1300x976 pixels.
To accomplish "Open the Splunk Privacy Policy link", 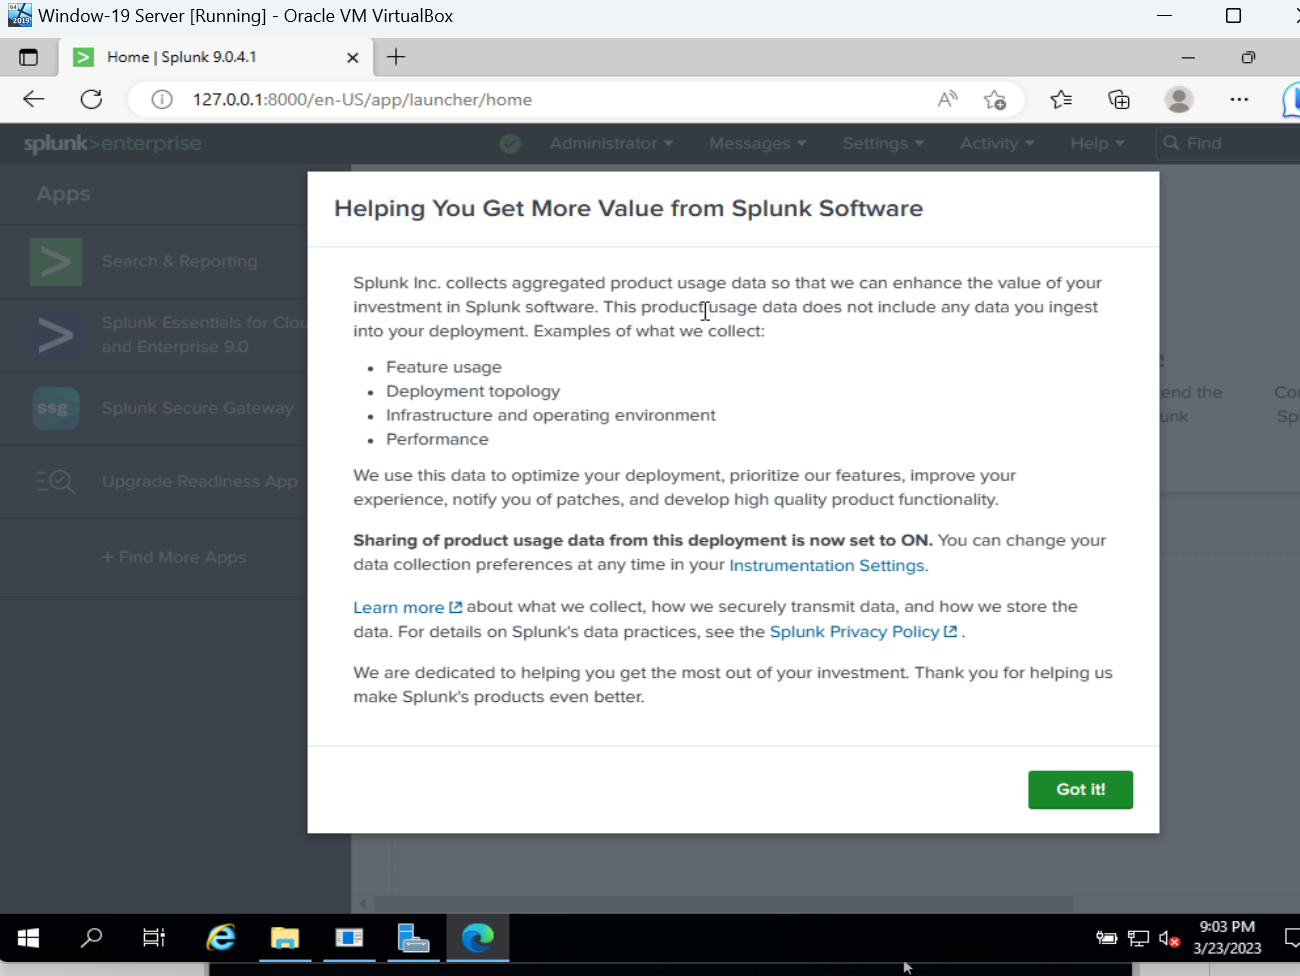I will pos(863,632).
